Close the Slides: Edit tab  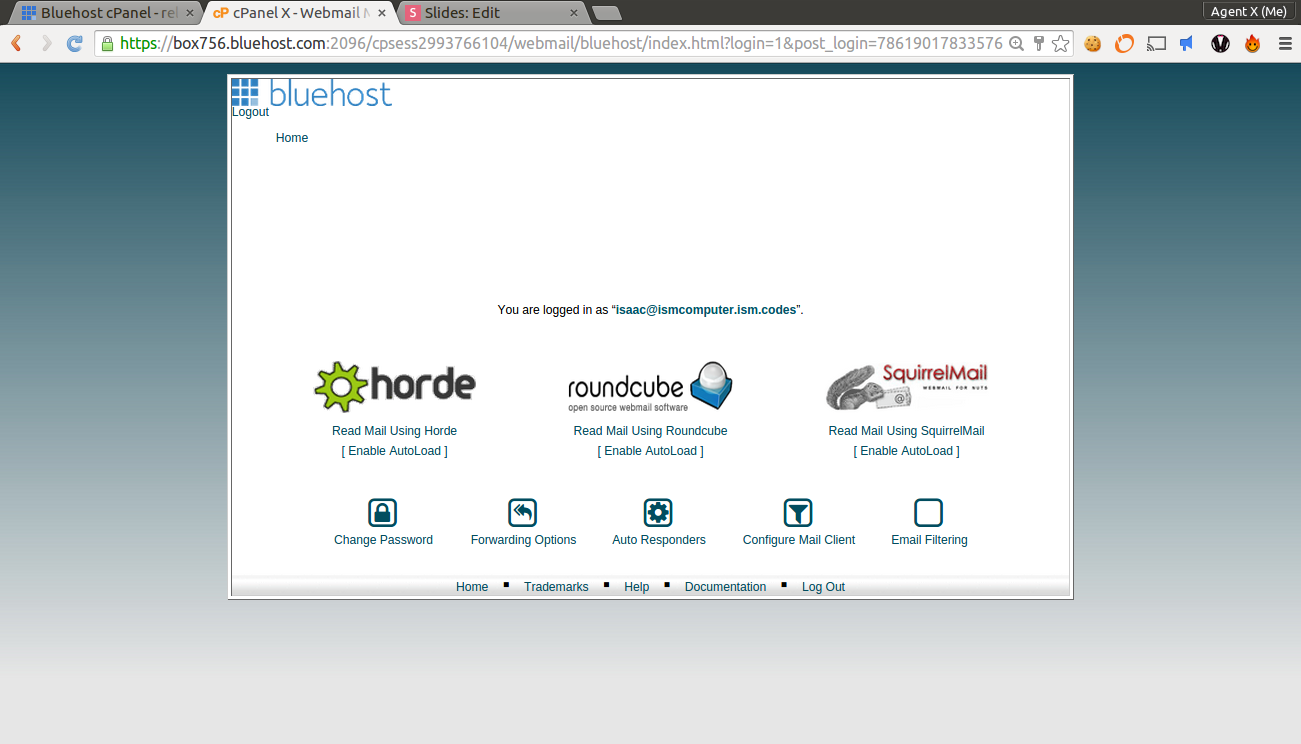click(574, 13)
